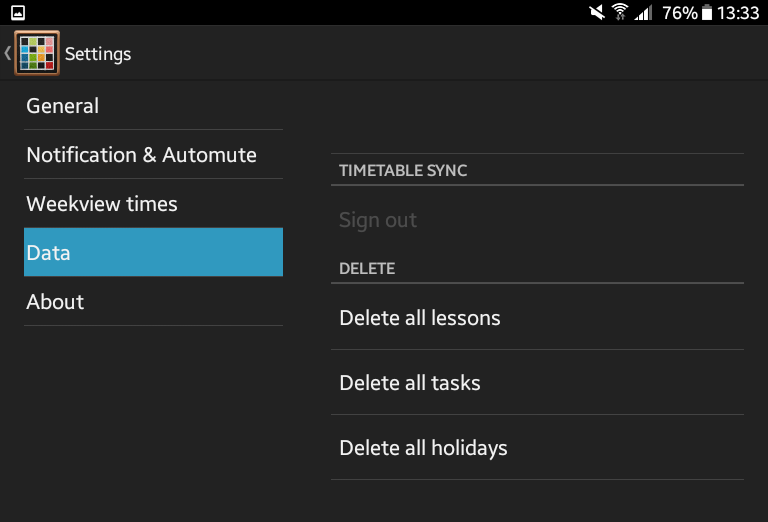
Task: Tap the DELETE section header
Action: tap(367, 268)
